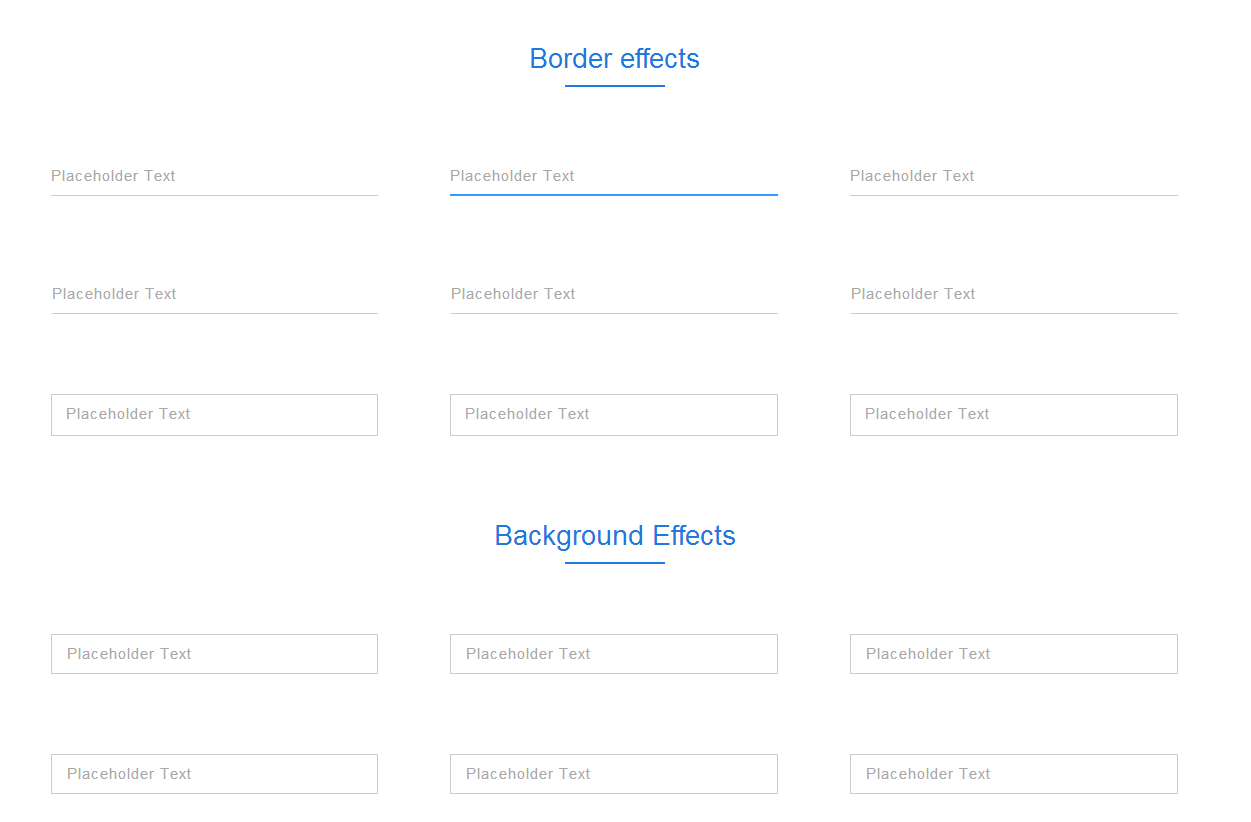This screenshot has width=1251, height=822.
Task: Focus bottom-row middle input under Background Effects
Action: click(x=614, y=774)
